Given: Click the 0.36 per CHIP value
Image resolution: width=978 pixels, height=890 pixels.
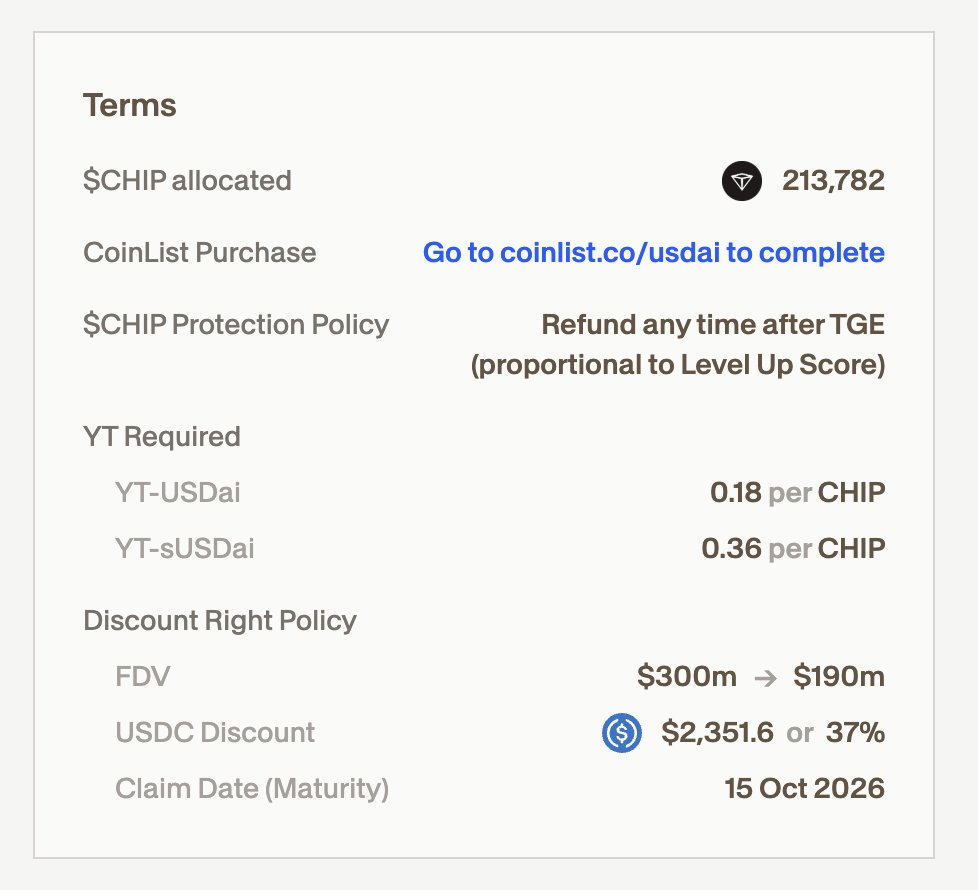Looking at the screenshot, I should point(792,549).
